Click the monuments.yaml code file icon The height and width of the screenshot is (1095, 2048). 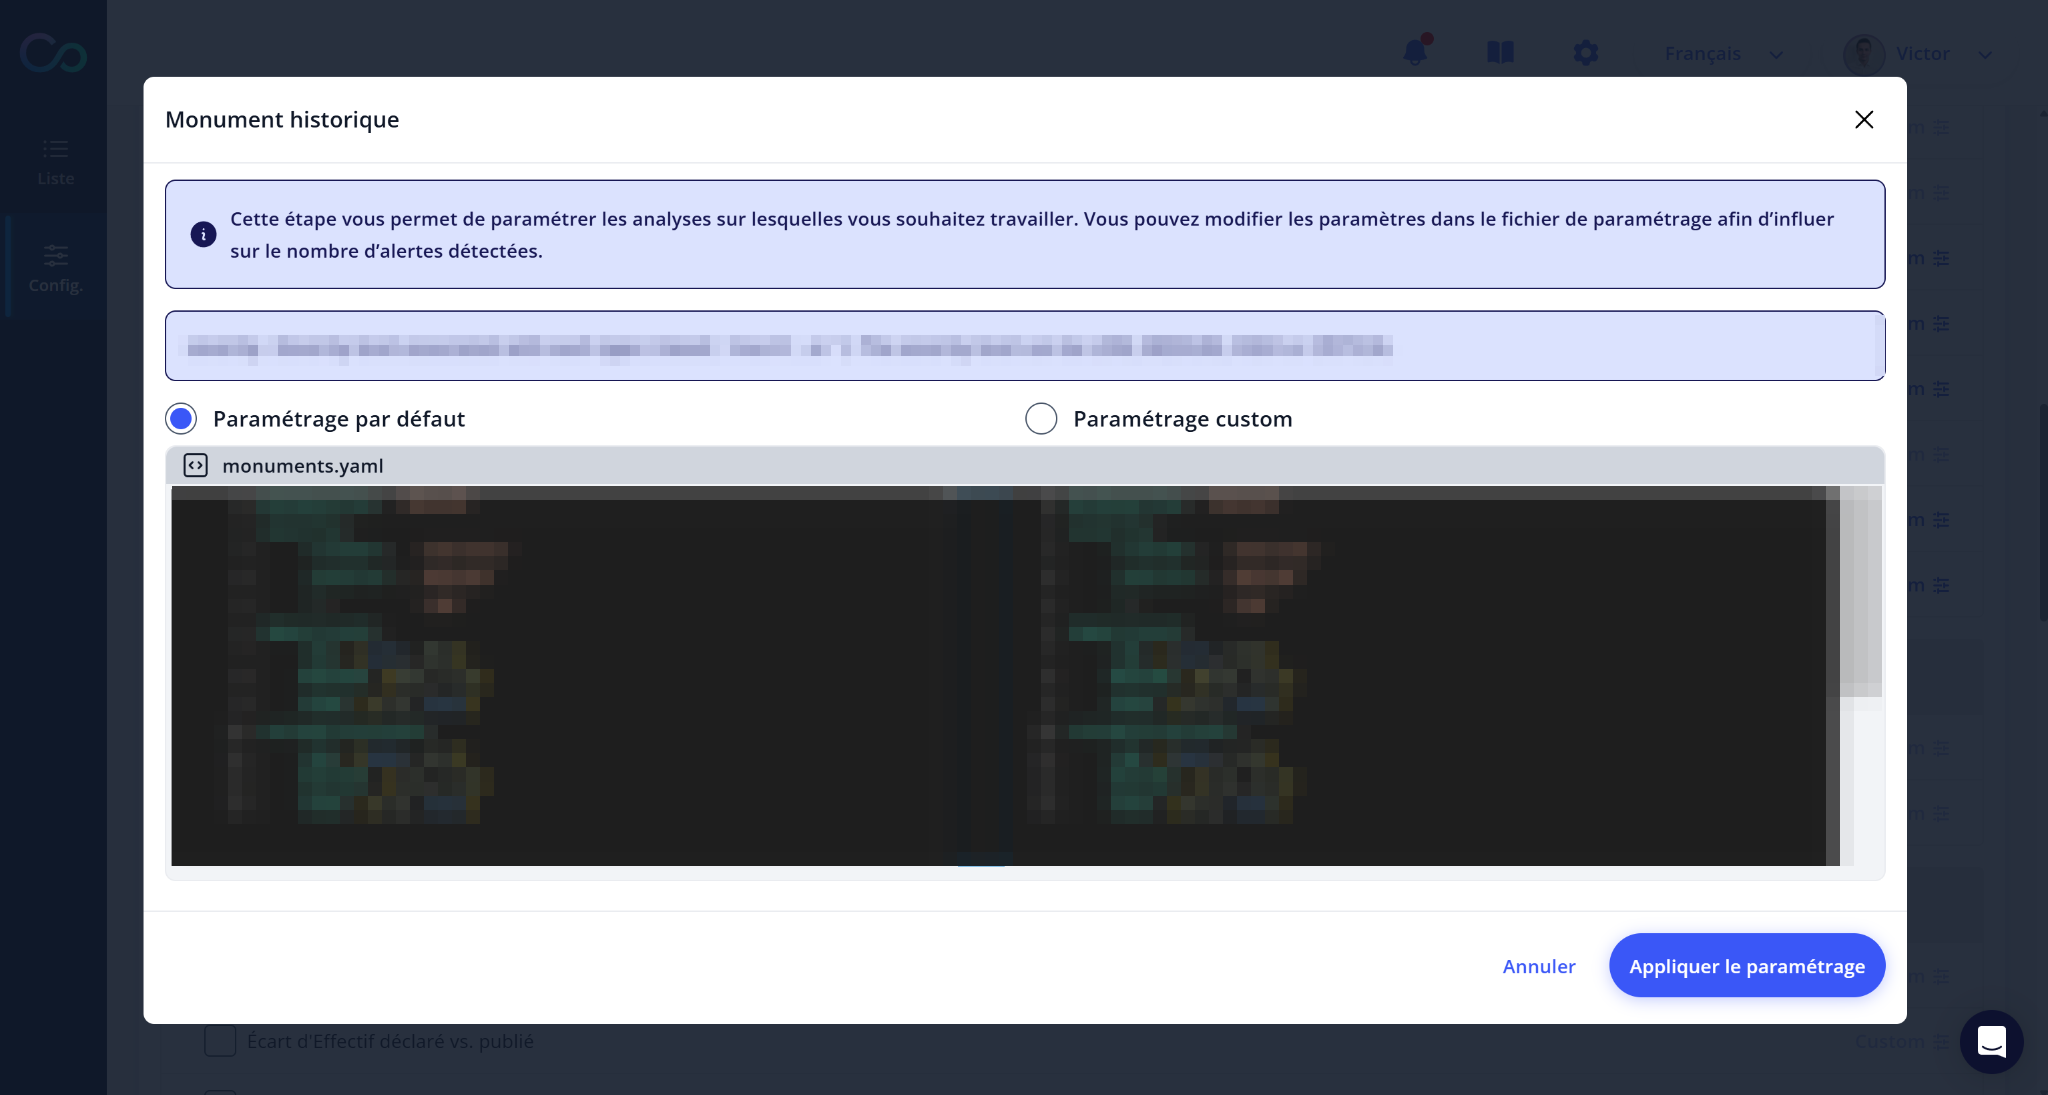pyautogui.click(x=196, y=465)
